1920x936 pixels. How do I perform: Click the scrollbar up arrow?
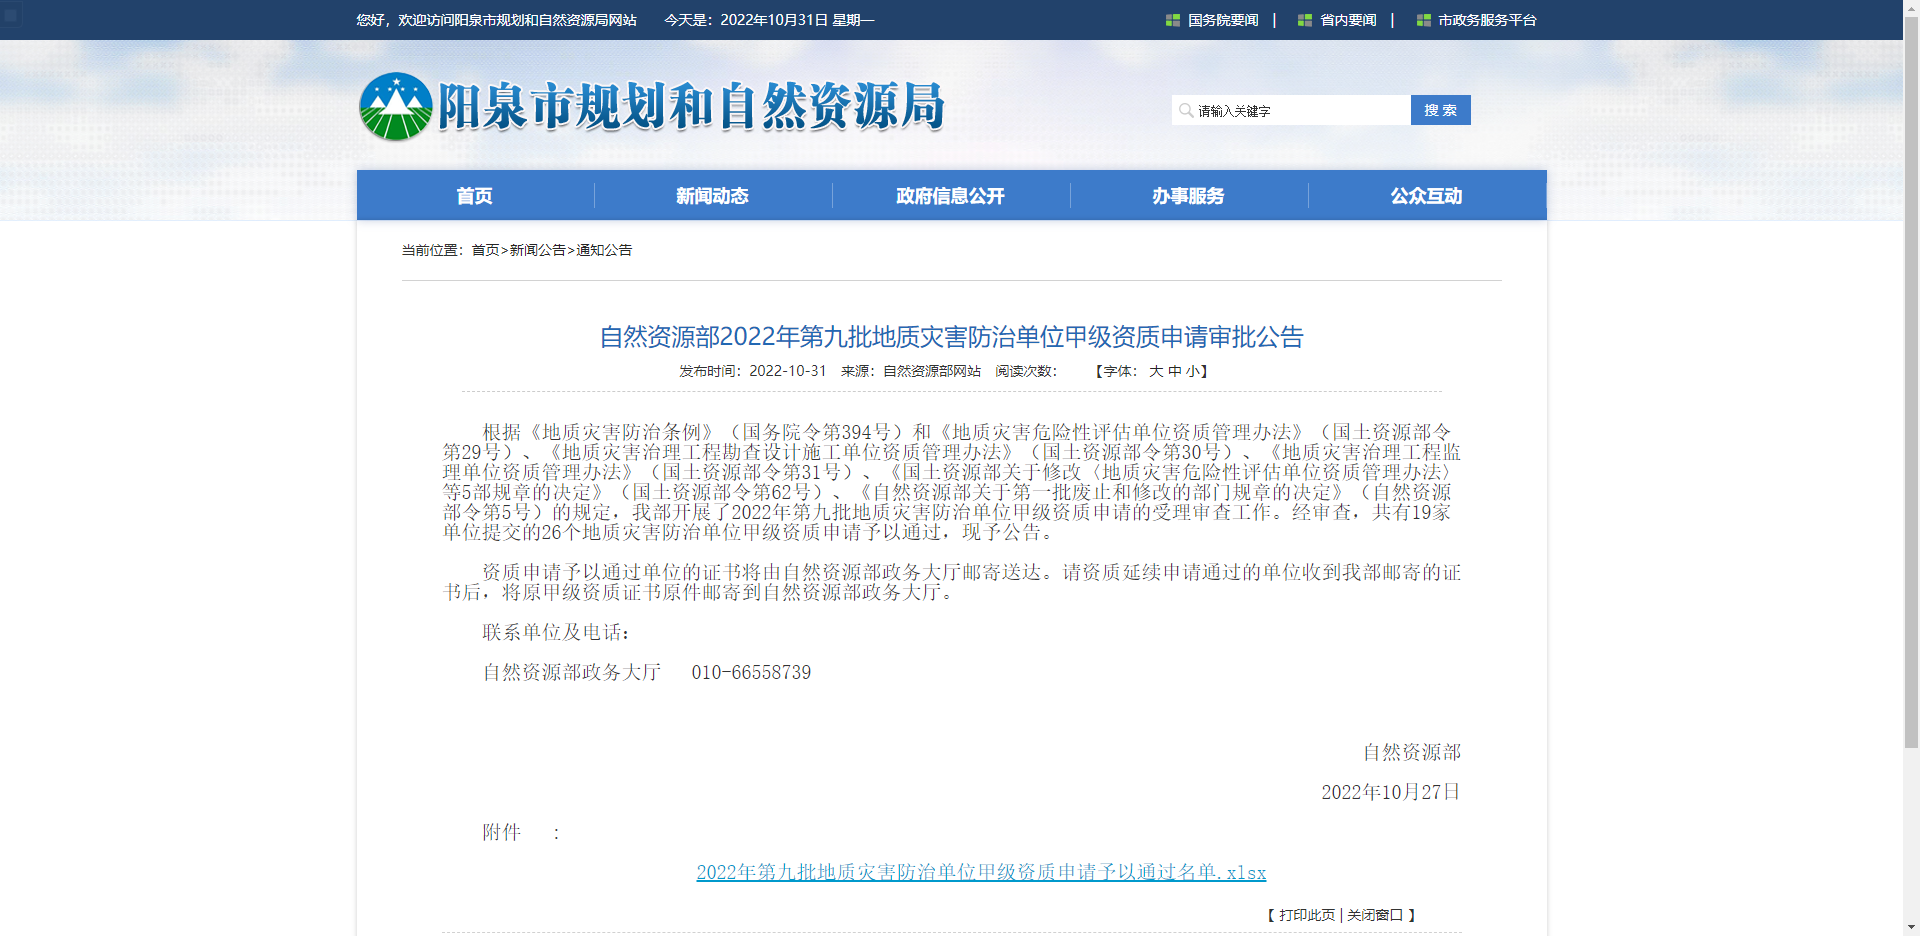[1911, 8]
